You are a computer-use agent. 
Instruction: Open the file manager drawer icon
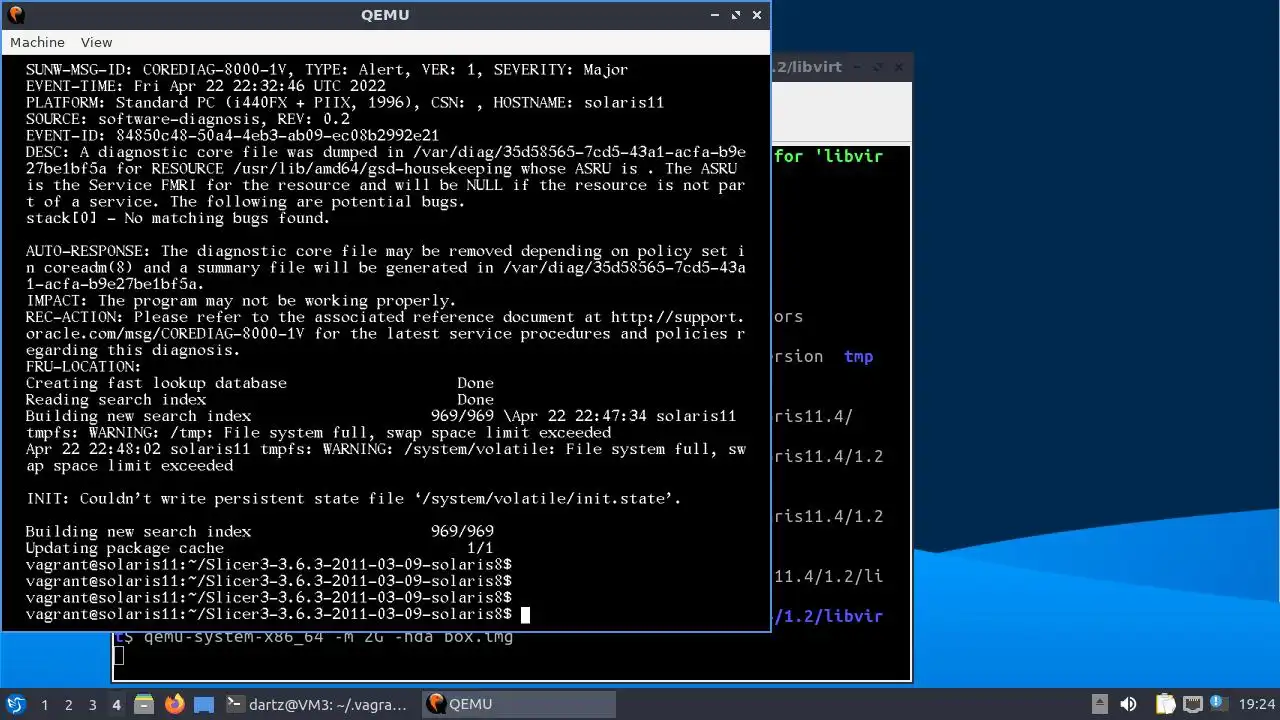[144, 704]
